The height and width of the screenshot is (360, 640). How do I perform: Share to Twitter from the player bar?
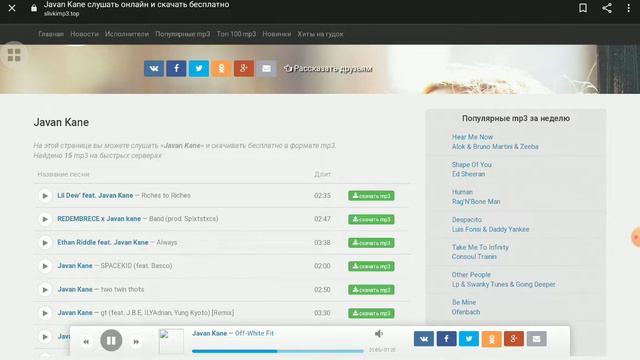pos(469,339)
